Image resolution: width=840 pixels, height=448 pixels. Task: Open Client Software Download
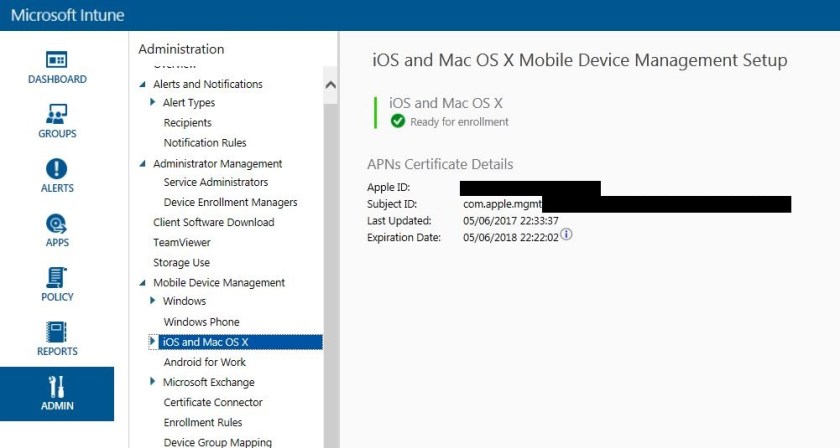[x=213, y=222]
